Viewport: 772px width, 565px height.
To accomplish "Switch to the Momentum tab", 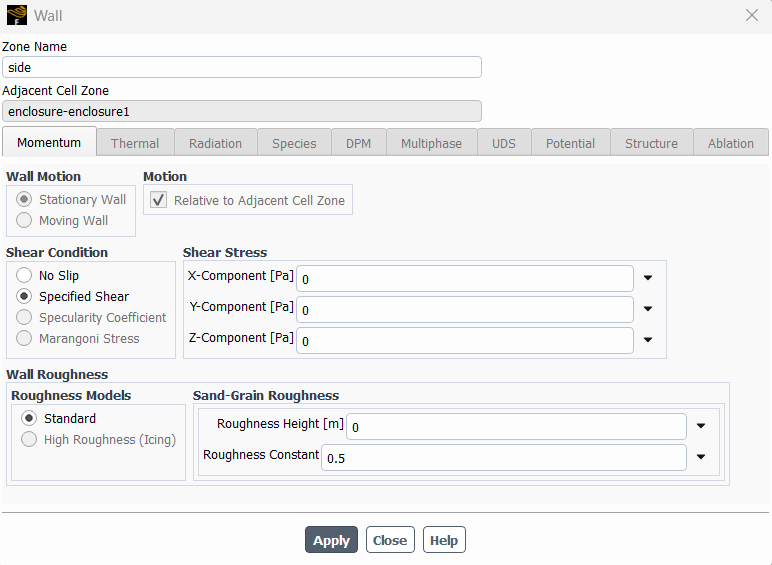I will point(49,143).
